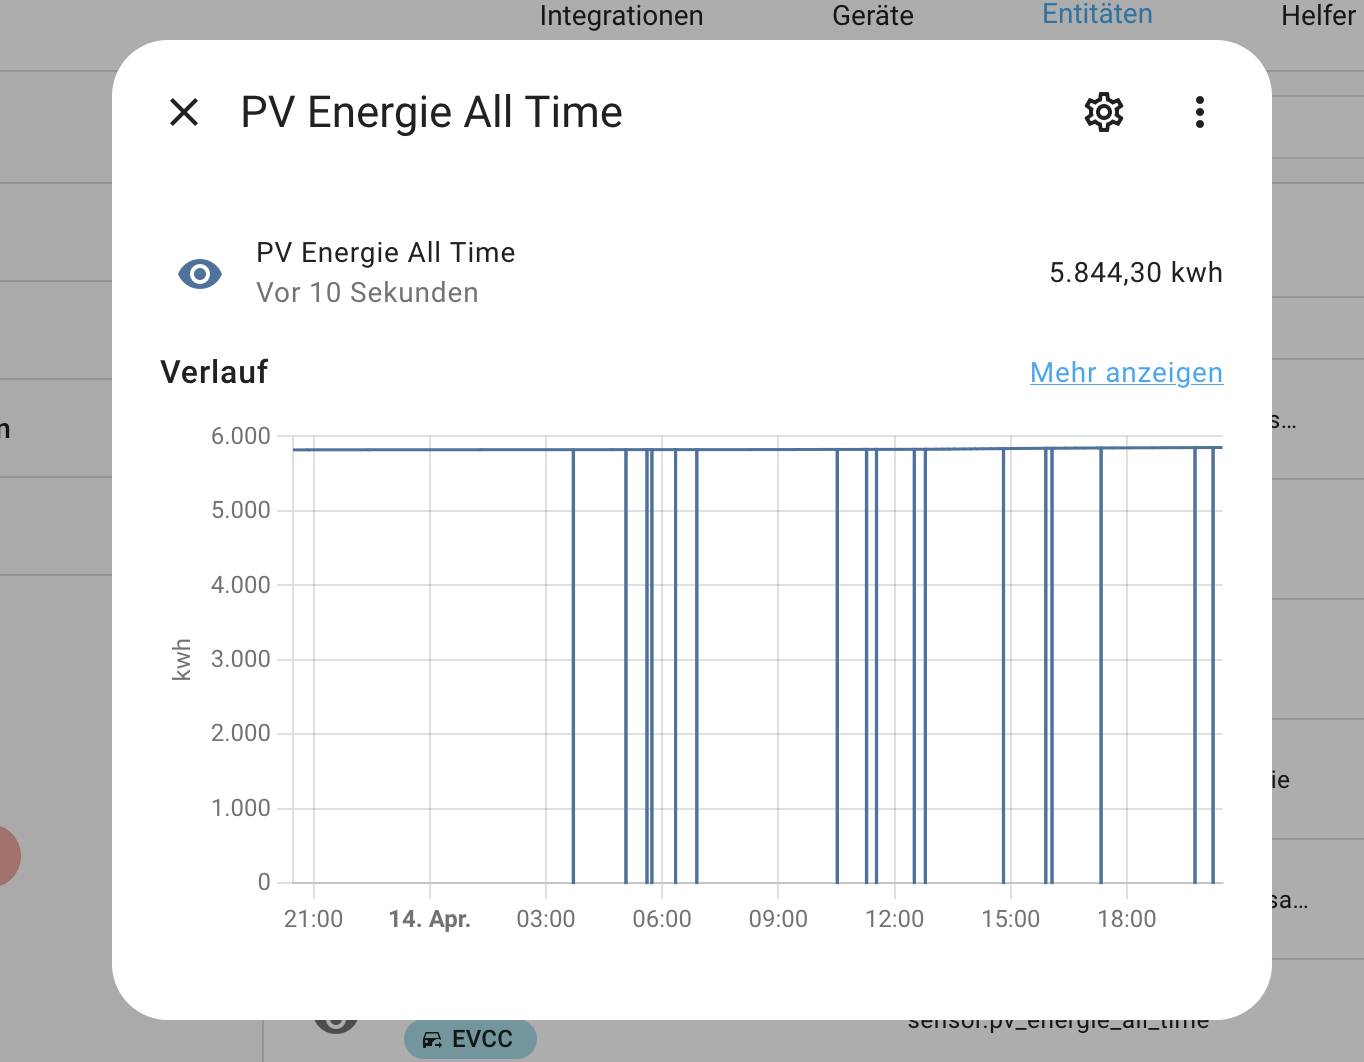Open the entity settings gear icon
This screenshot has height=1062, width=1364.
(1104, 112)
